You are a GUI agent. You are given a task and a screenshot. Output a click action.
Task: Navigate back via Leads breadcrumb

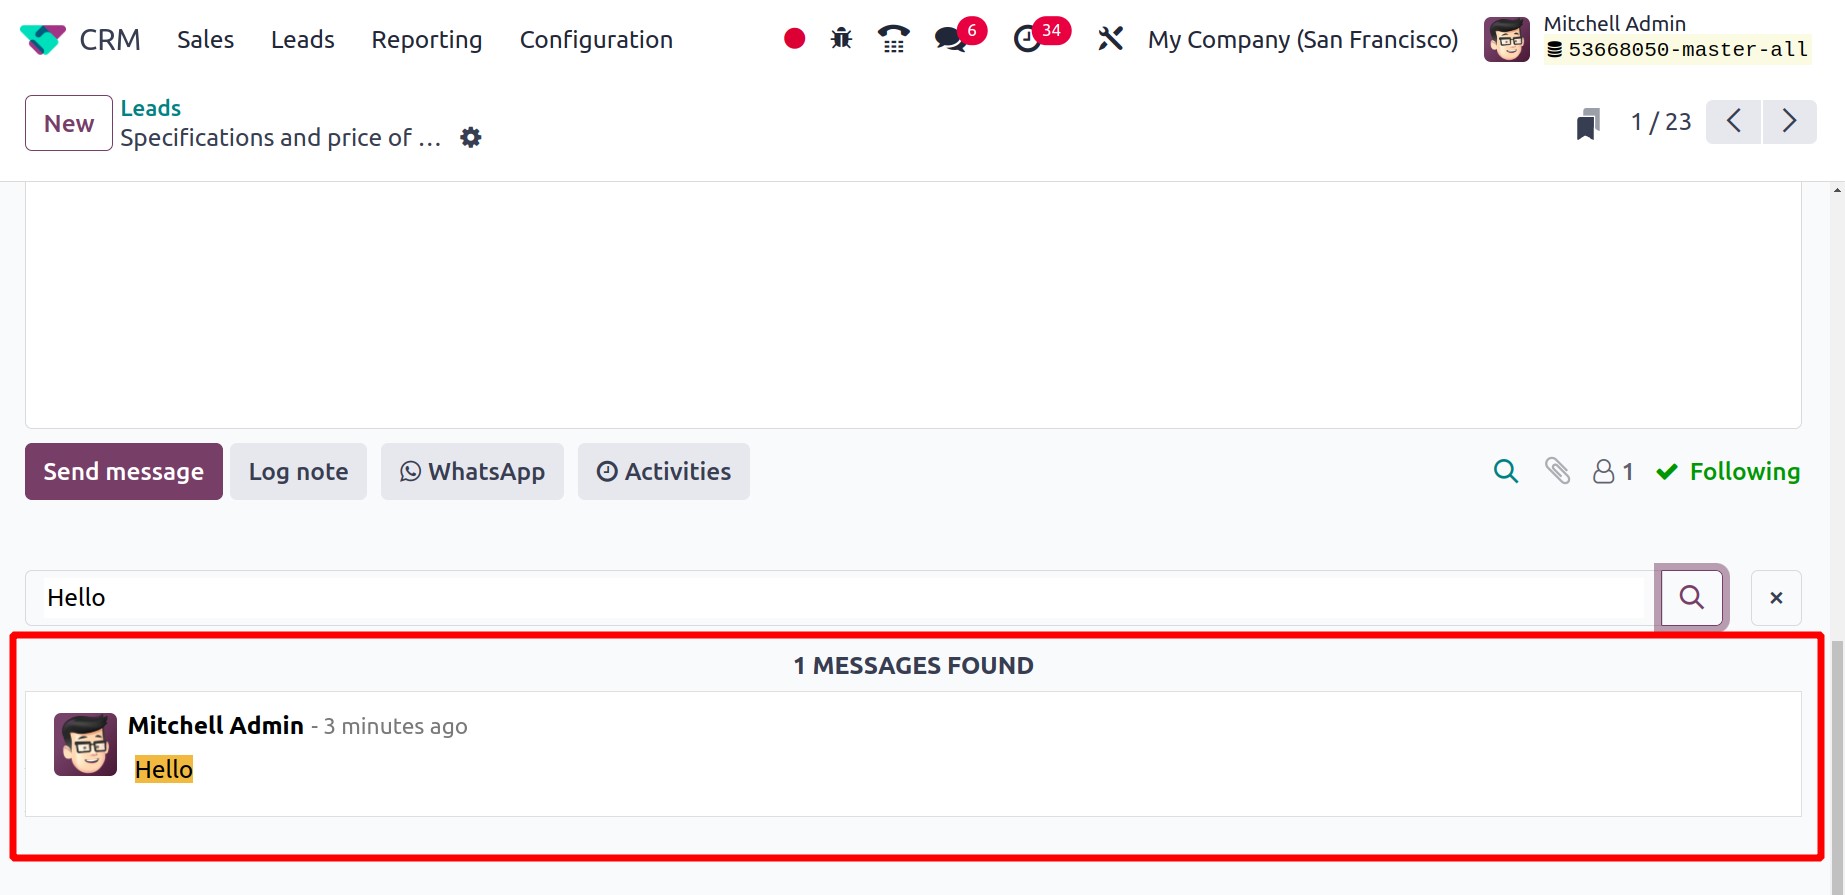click(151, 108)
